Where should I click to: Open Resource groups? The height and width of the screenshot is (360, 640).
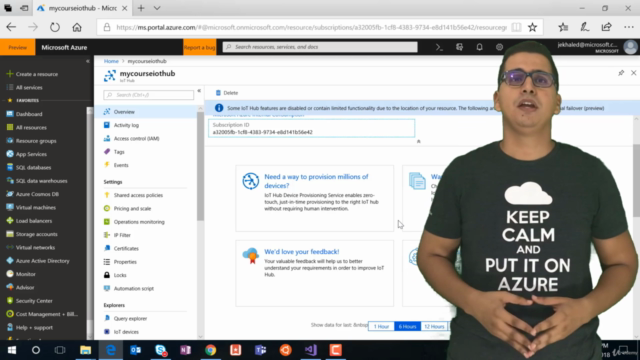pyautogui.click(x=31, y=141)
